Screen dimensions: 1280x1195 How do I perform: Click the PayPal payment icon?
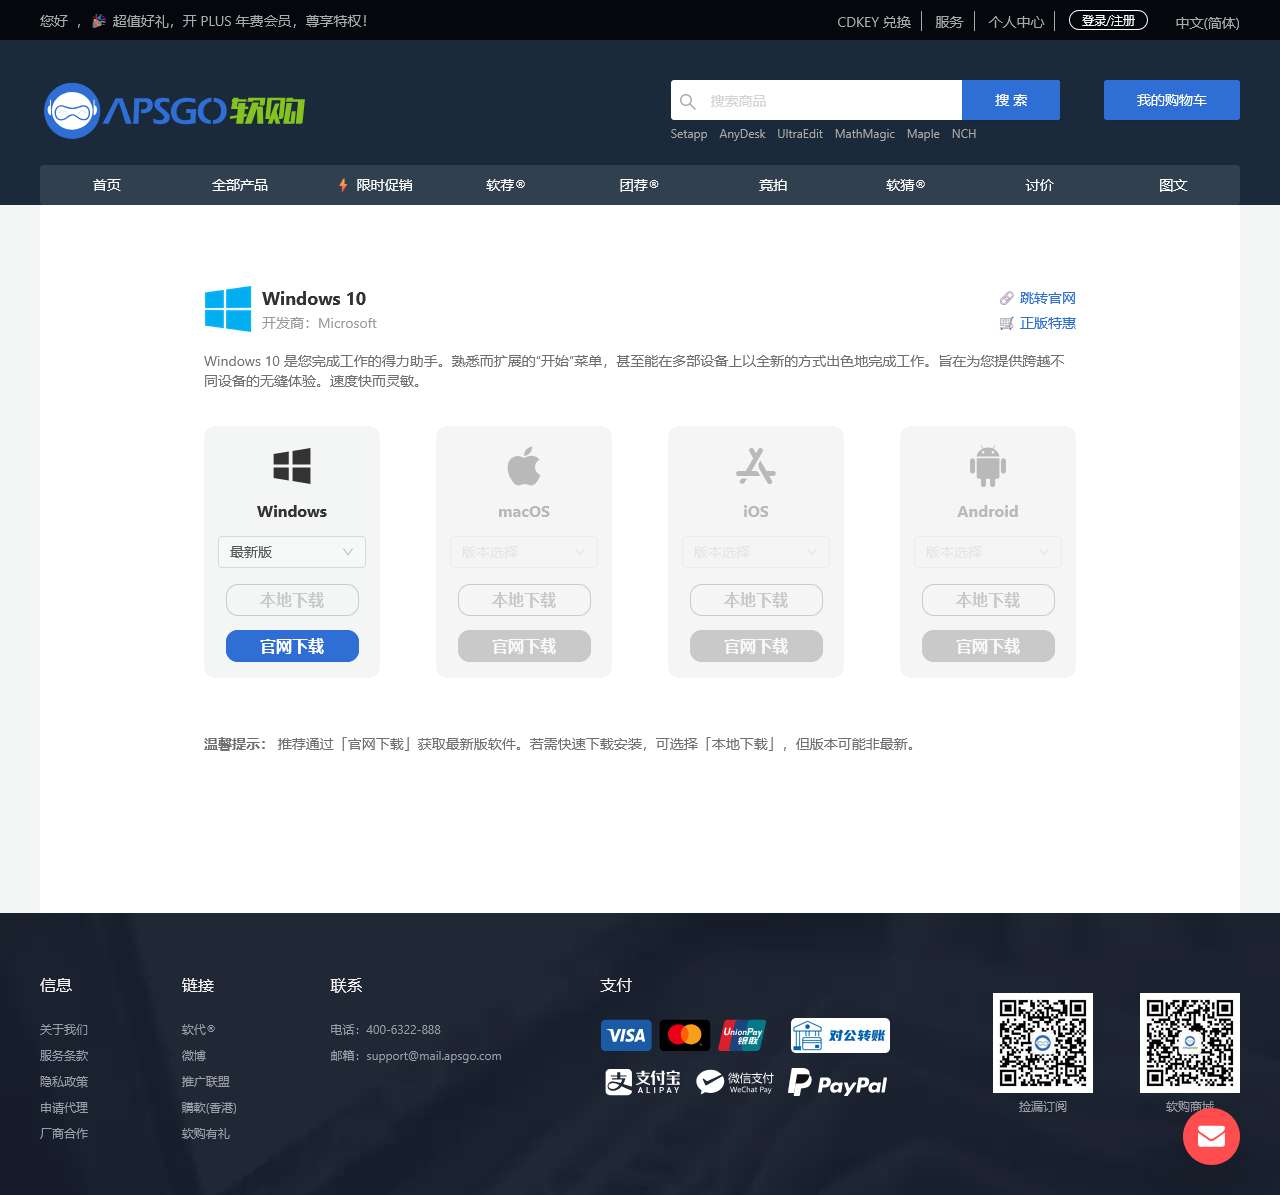coord(838,1082)
